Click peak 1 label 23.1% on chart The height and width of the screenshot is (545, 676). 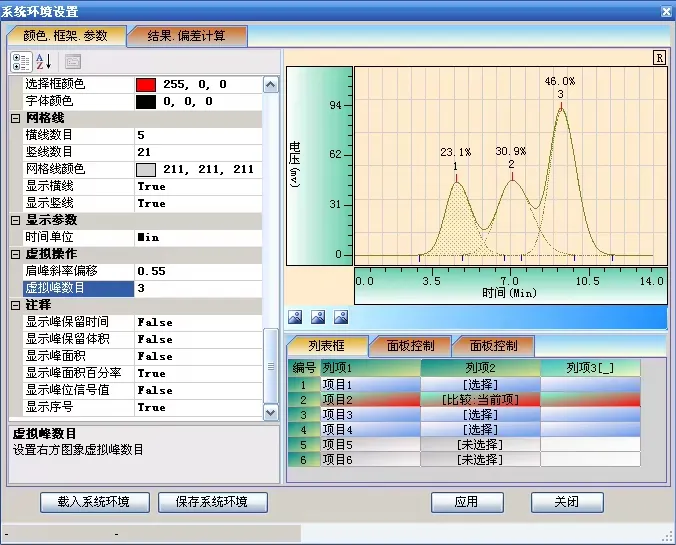tap(456, 153)
